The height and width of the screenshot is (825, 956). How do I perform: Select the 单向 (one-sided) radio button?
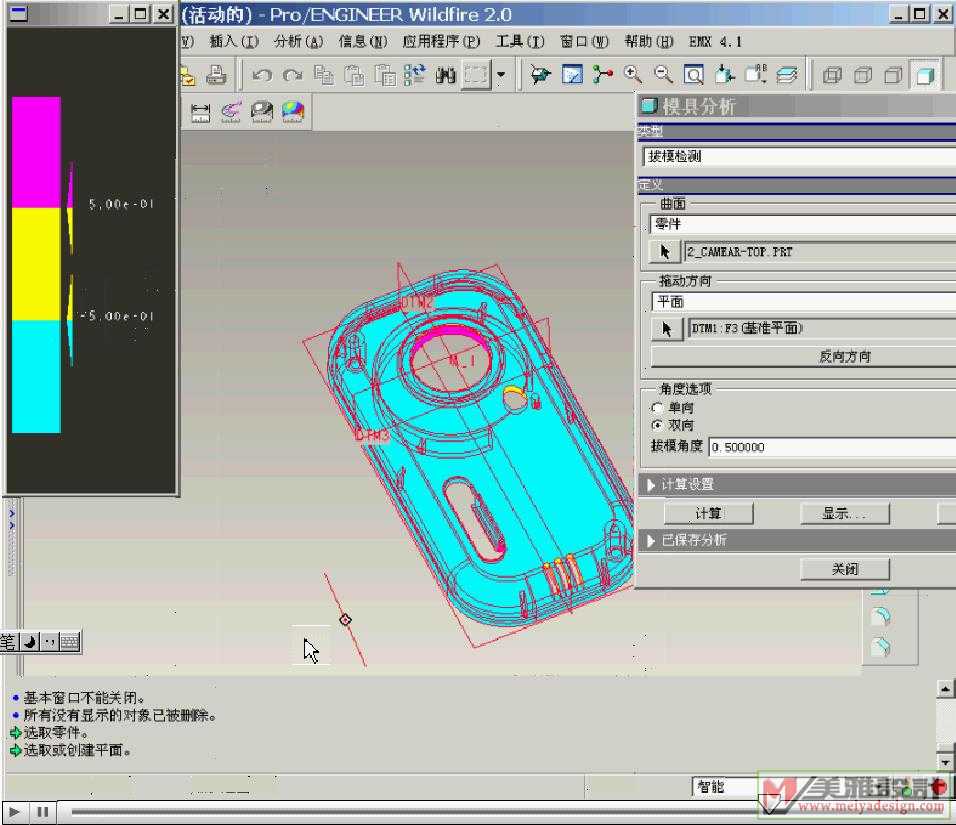tap(657, 408)
